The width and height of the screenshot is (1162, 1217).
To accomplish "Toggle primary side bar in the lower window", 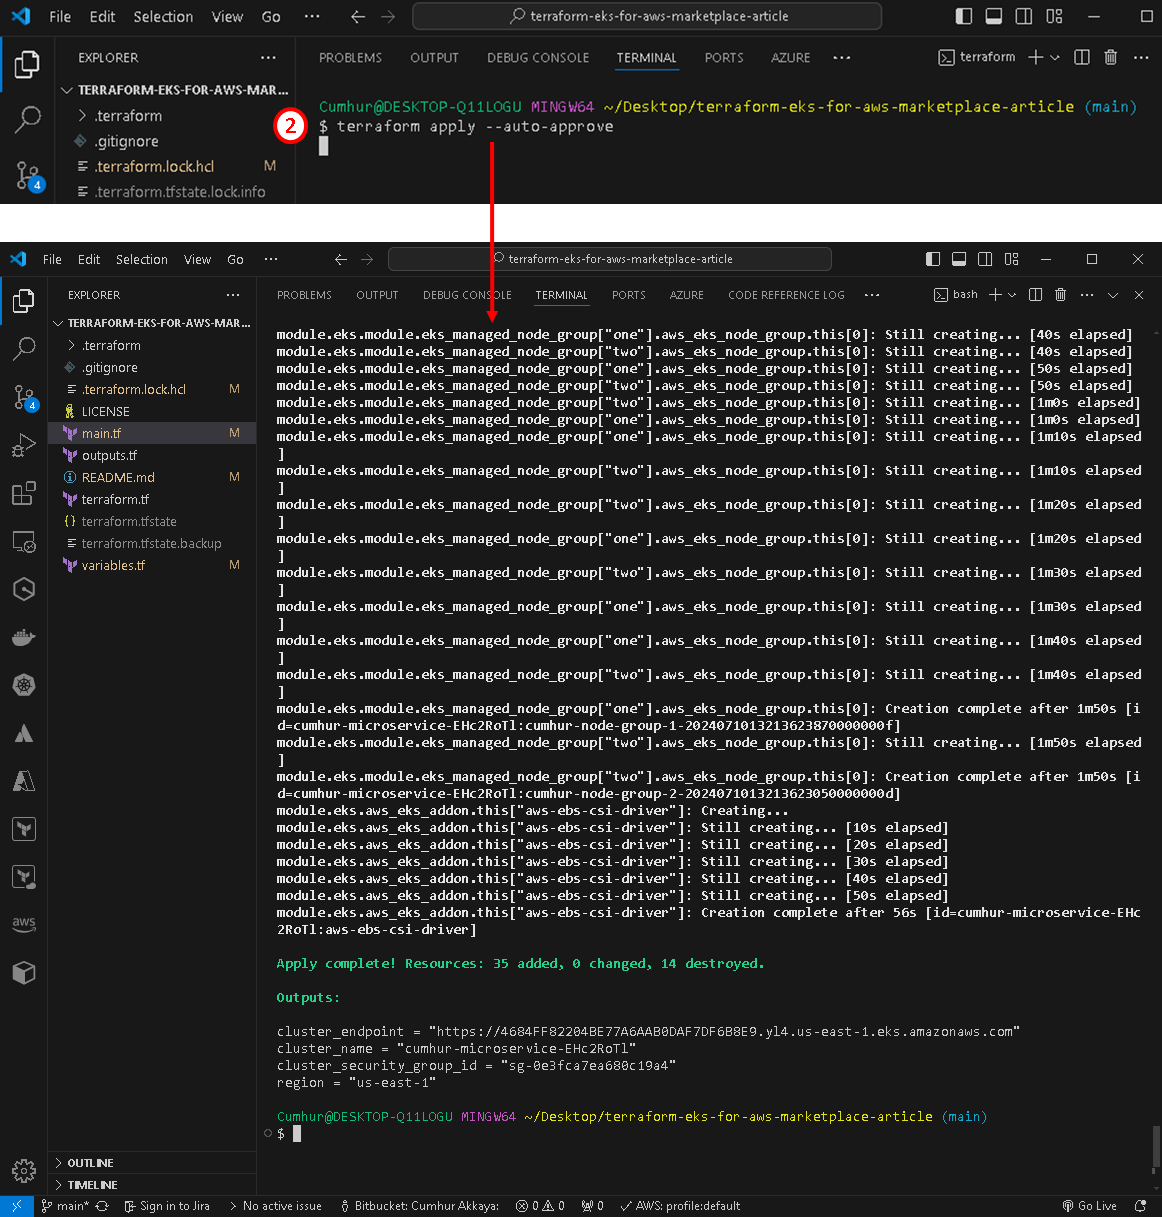I will coord(933,259).
